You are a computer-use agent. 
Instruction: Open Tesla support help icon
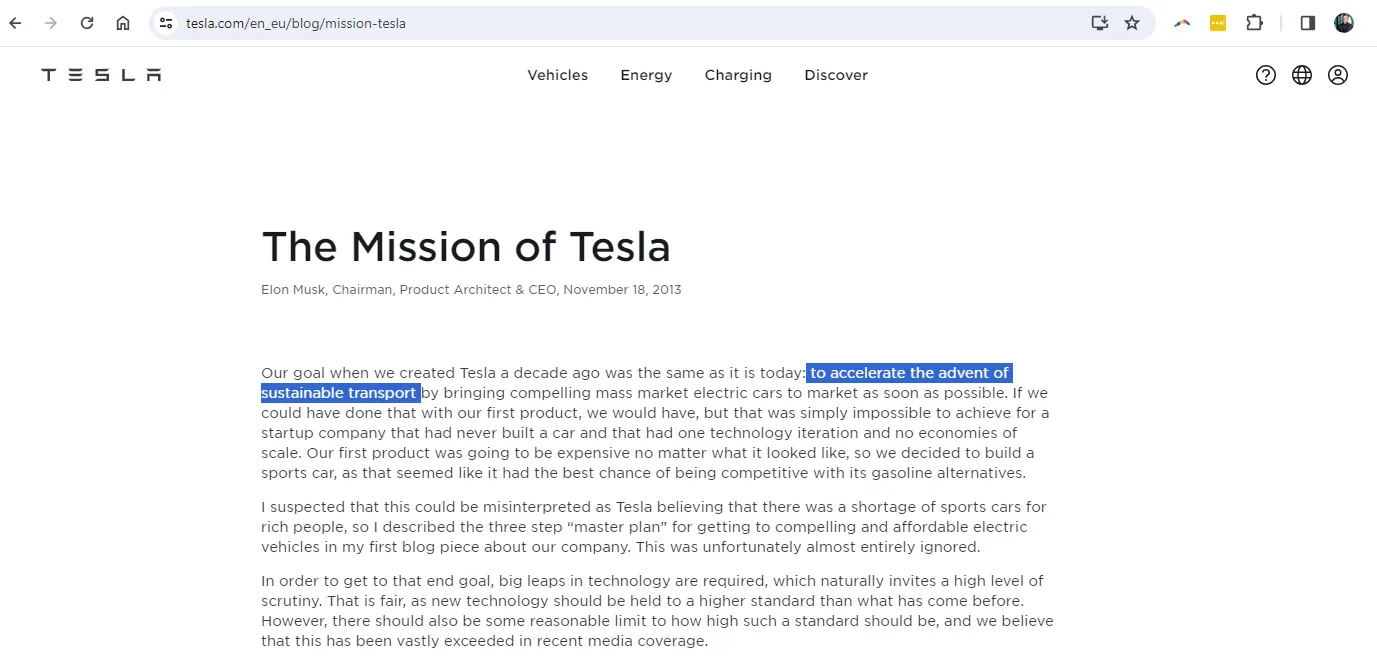(x=1266, y=75)
